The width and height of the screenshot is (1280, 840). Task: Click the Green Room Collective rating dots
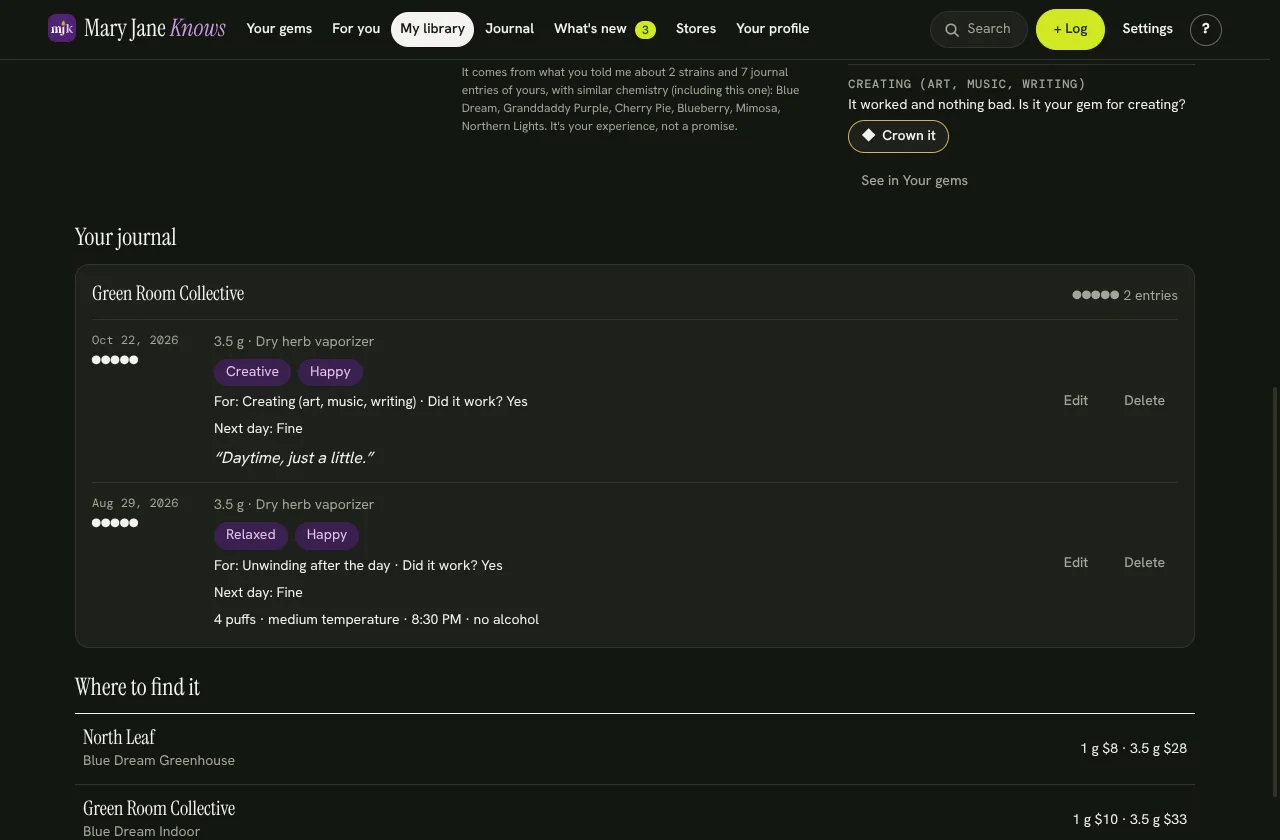coord(1095,295)
